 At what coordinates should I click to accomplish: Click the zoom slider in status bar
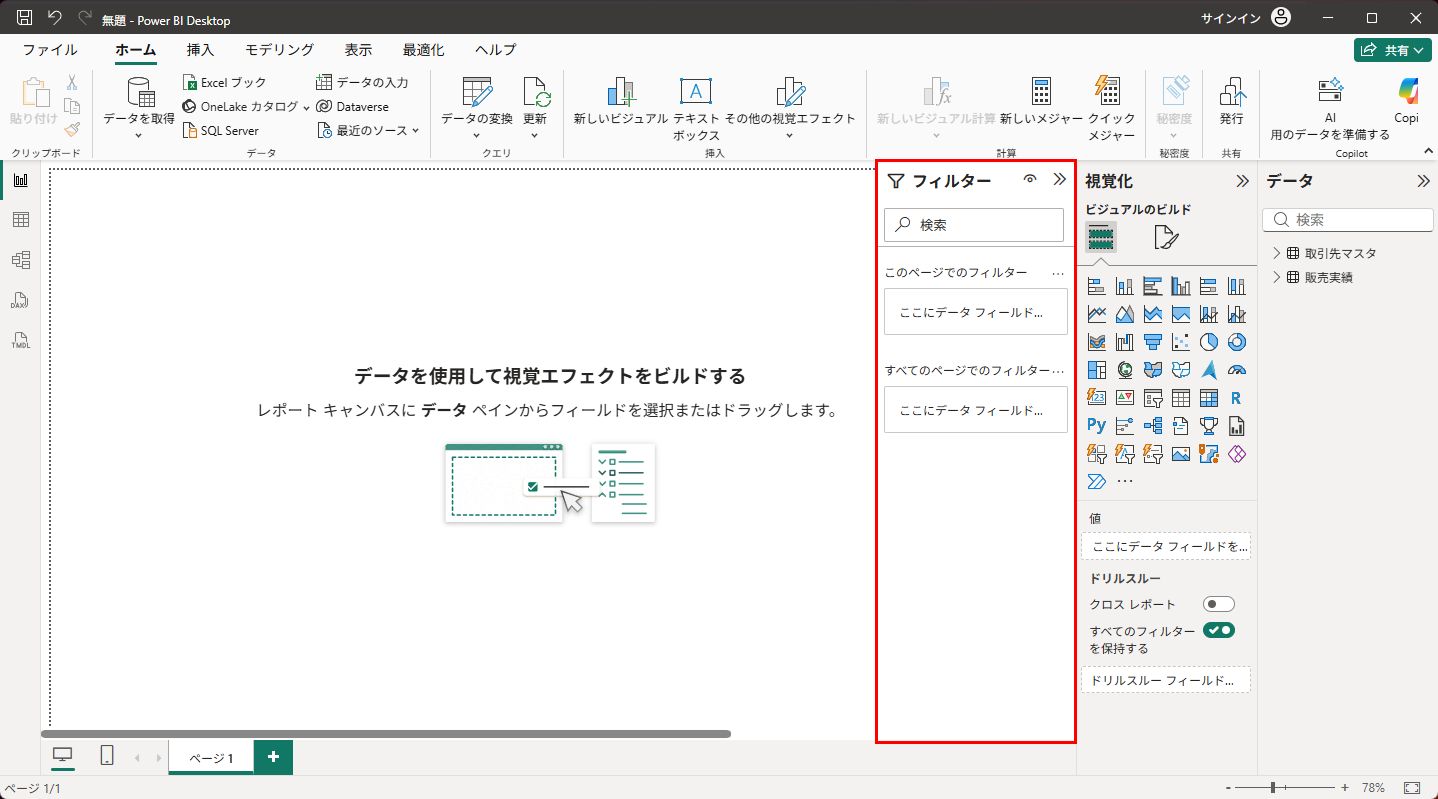pos(1287,788)
